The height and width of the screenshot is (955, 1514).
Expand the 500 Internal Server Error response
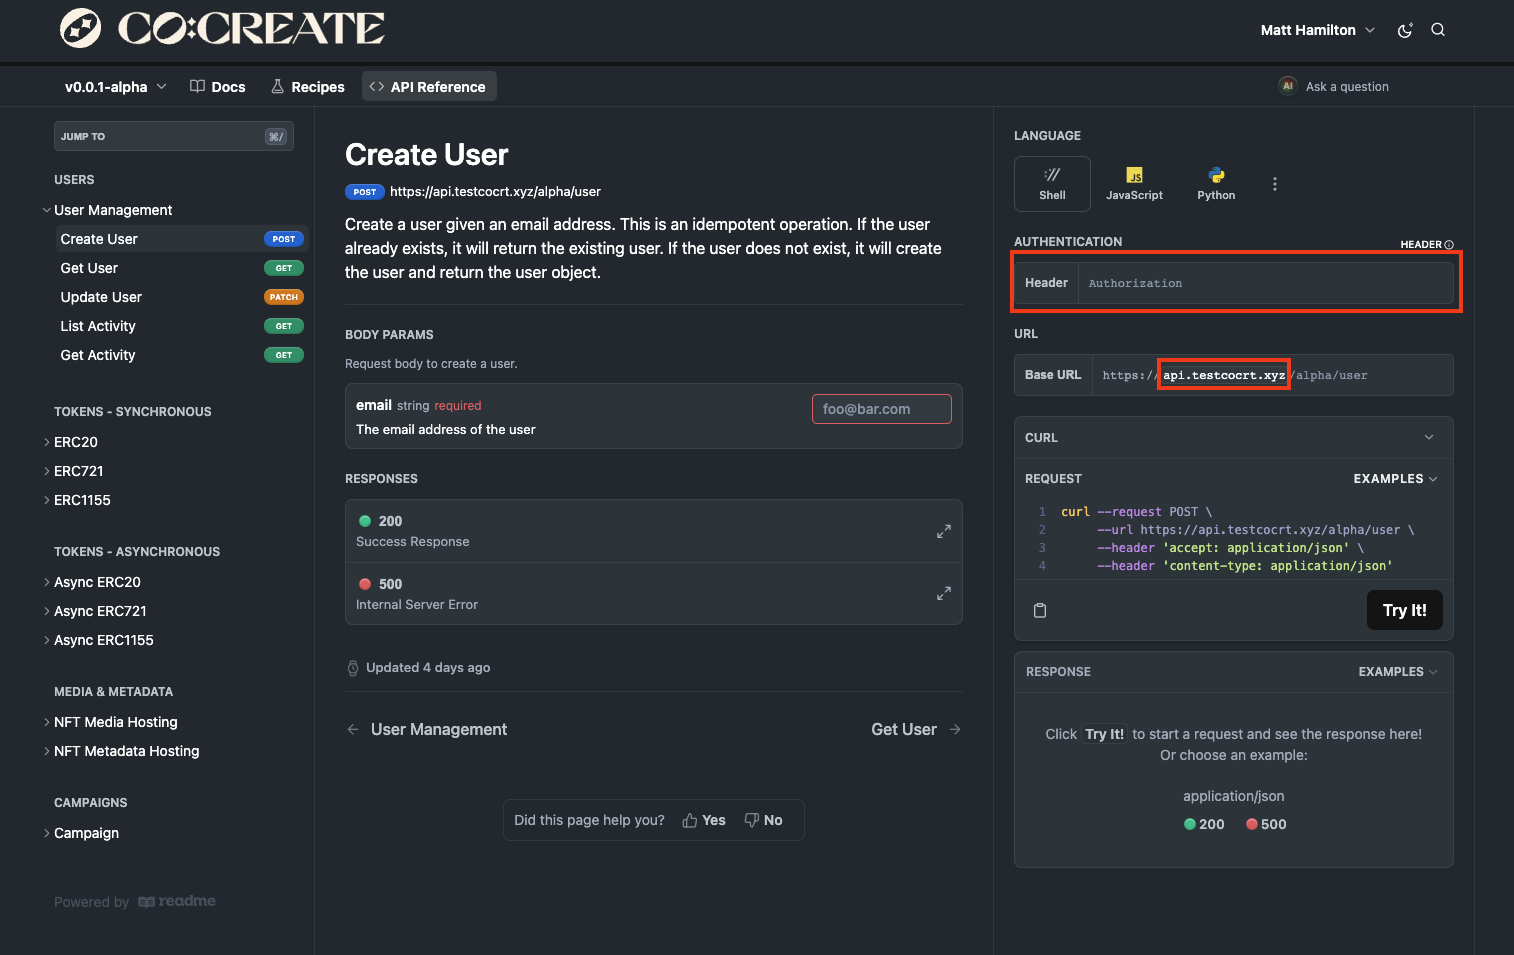pyautogui.click(x=943, y=594)
